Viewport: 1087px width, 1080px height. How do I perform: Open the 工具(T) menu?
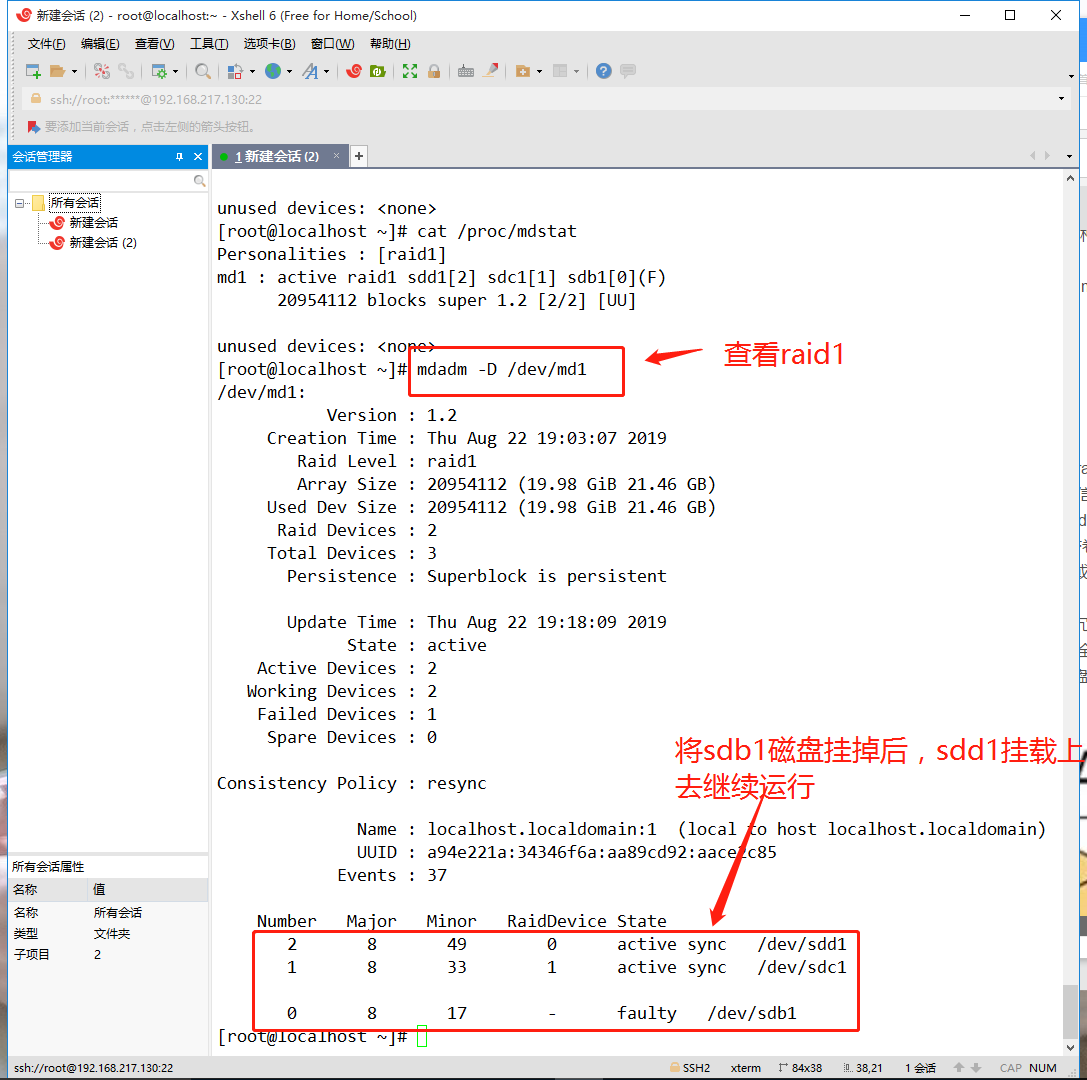tap(209, 44)
